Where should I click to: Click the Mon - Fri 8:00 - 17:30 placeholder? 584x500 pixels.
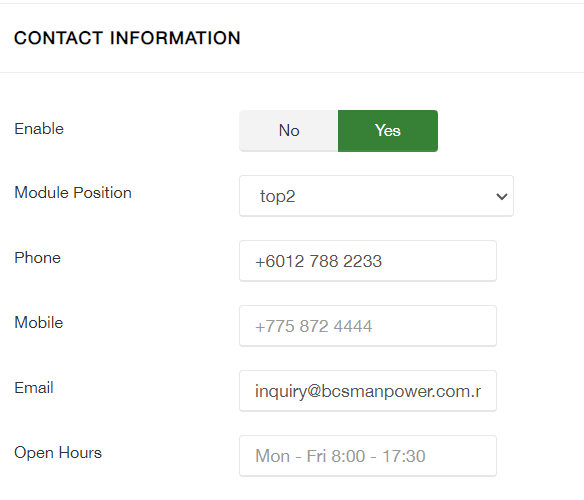[x=340, y=456]
